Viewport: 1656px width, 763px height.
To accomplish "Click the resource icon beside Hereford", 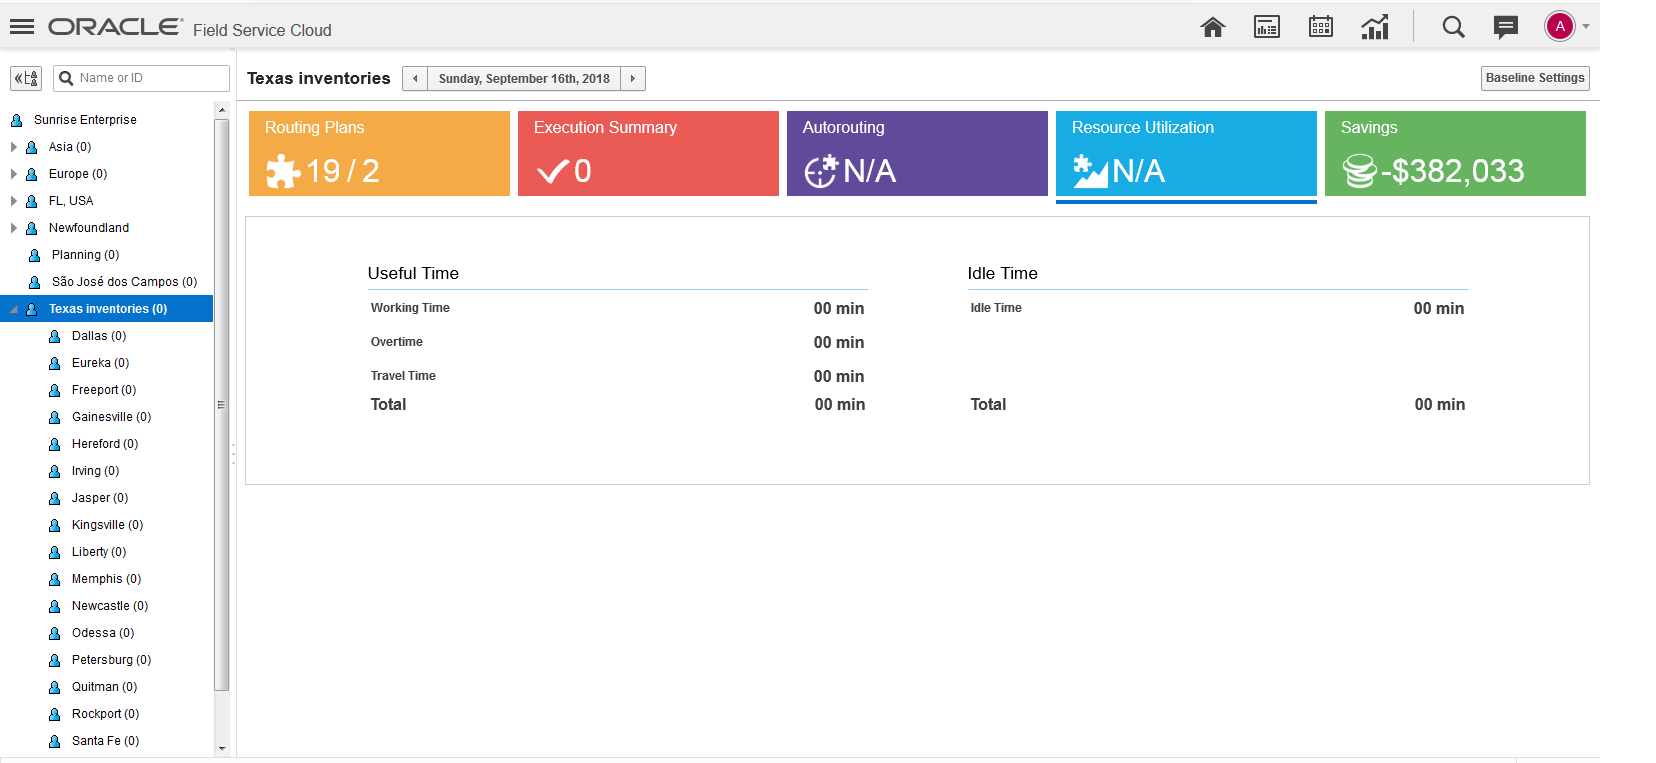I will [55, 444].
